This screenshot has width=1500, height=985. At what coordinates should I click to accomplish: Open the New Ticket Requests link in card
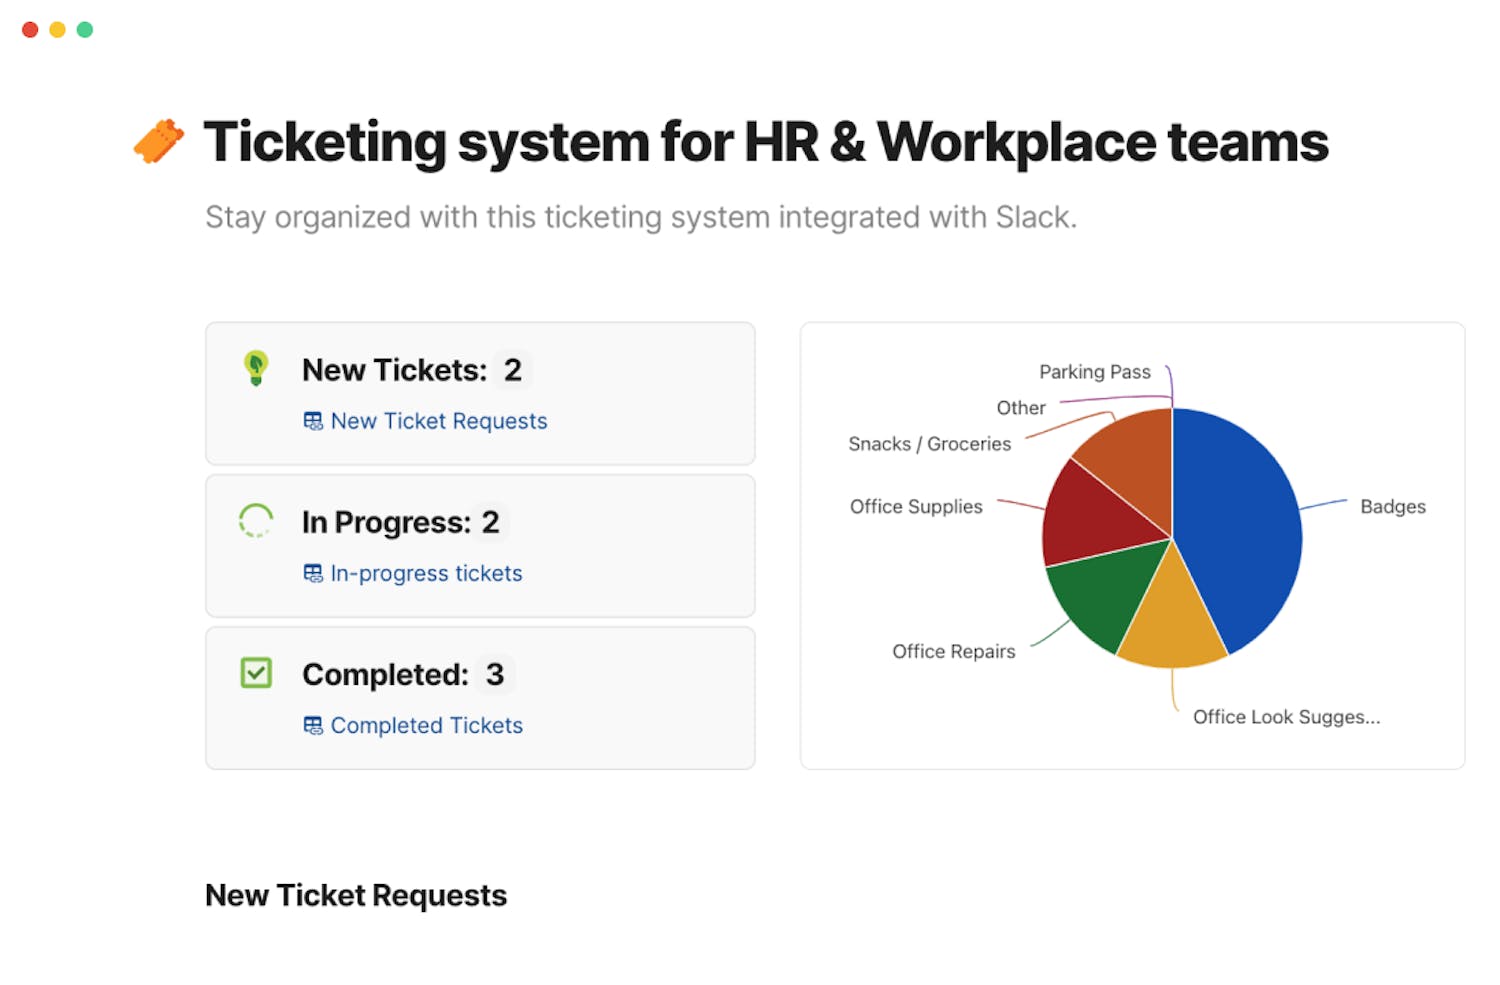coord(438,421)
